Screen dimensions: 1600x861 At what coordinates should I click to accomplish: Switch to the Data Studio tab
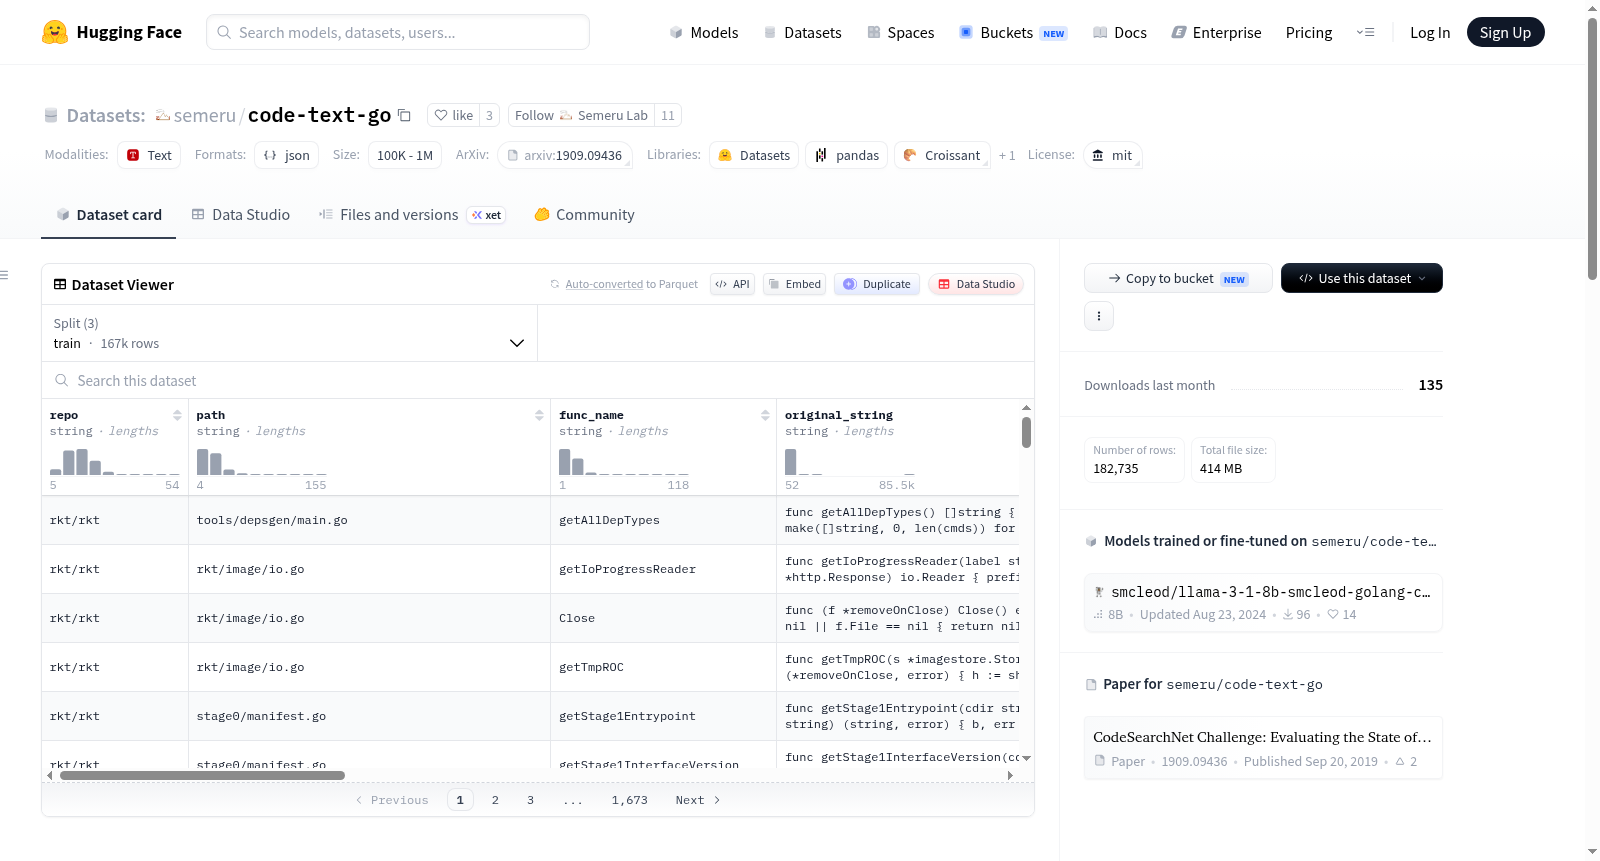tap(241, 215)
